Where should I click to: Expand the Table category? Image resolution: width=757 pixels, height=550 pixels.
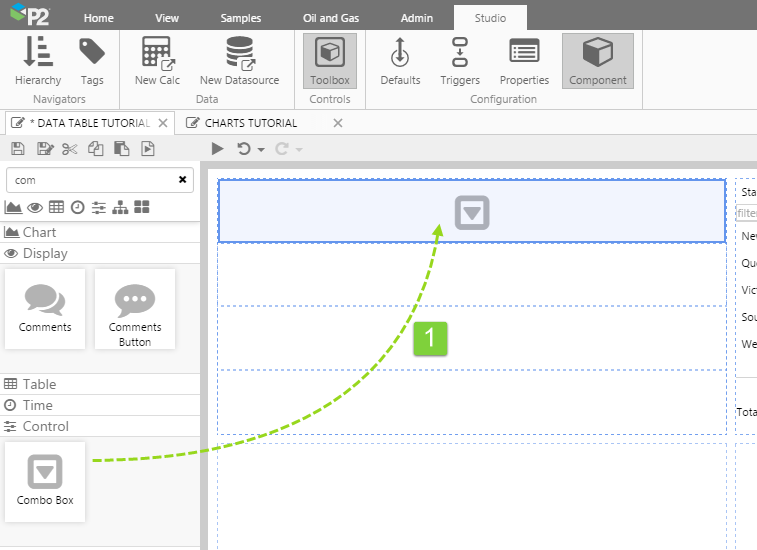[x=40, y=384]
